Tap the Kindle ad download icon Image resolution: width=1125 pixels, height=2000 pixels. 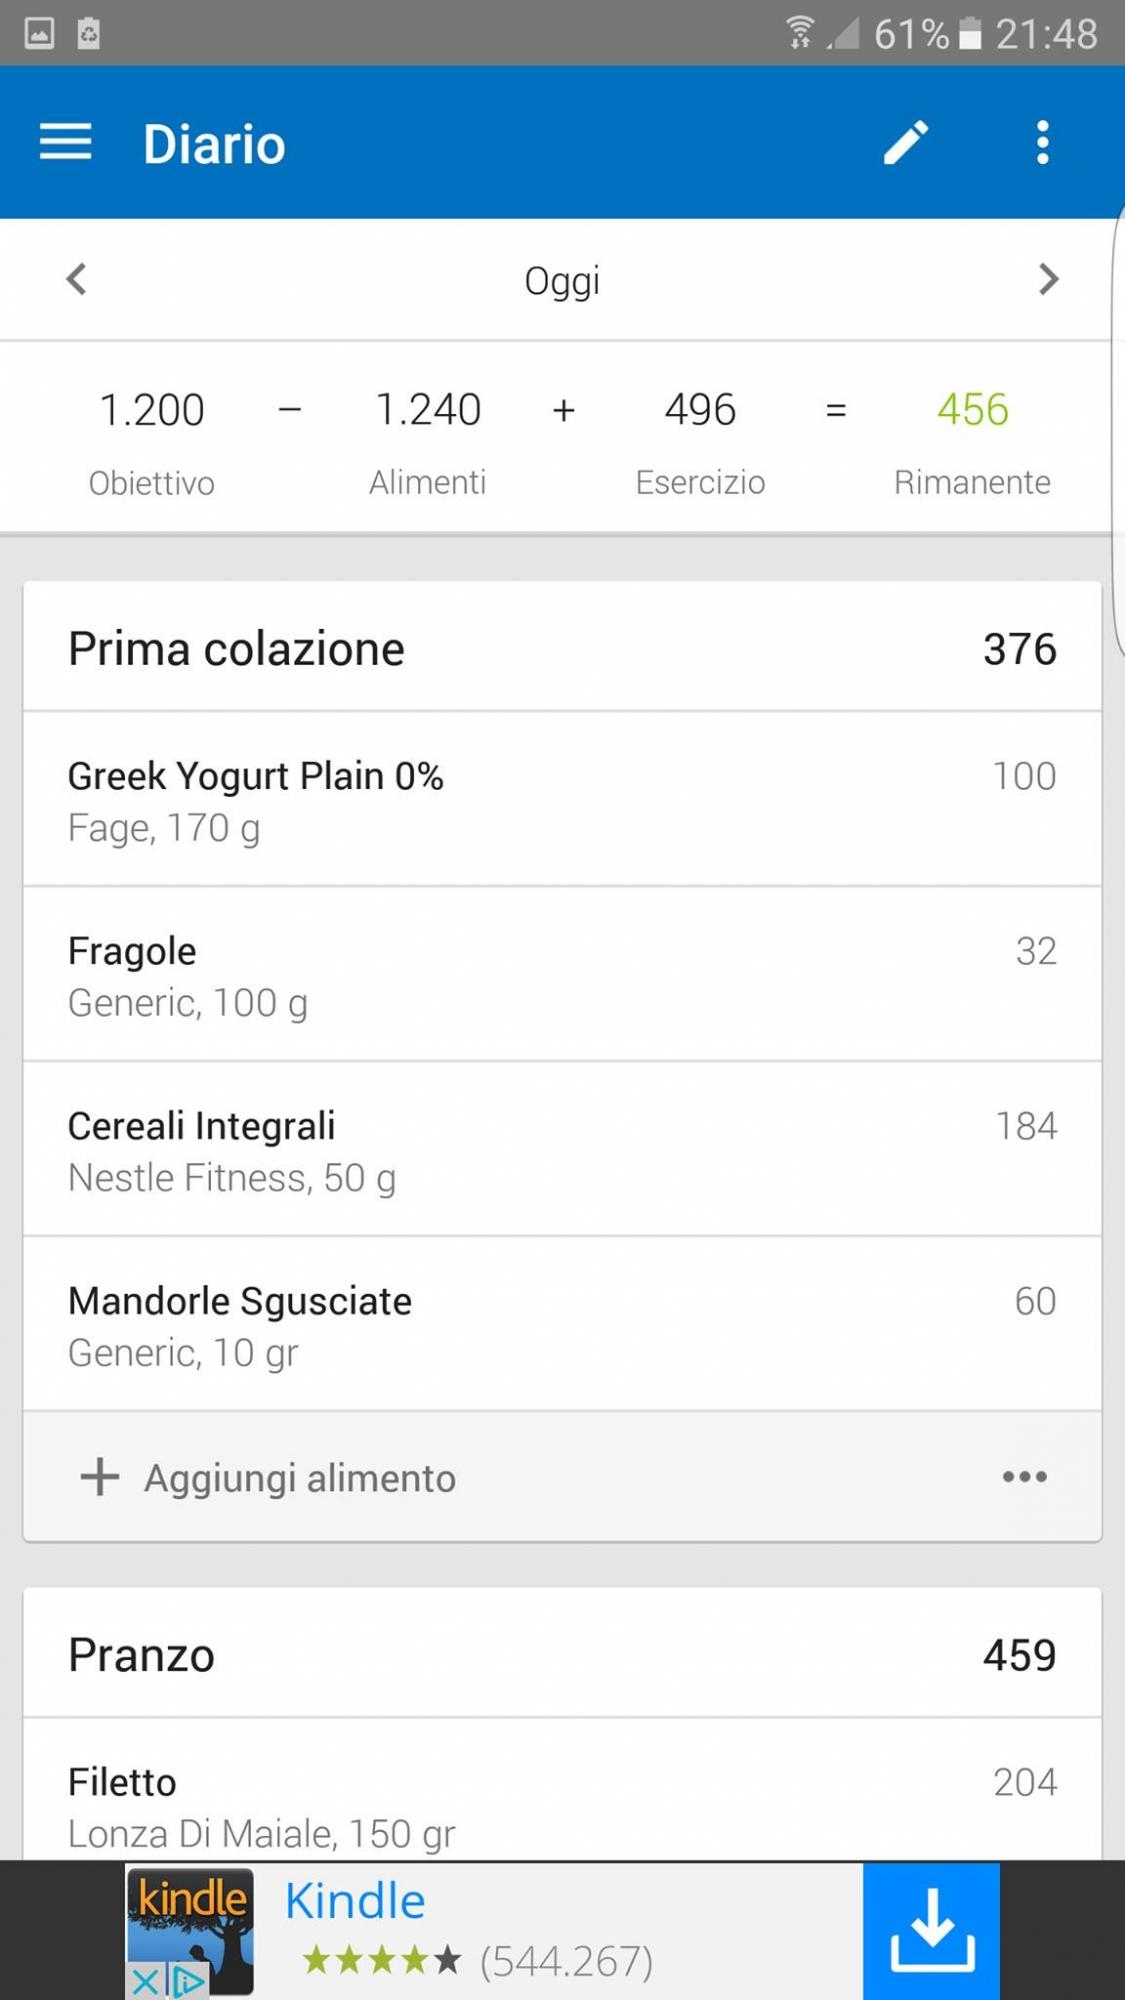[931, 1930]
